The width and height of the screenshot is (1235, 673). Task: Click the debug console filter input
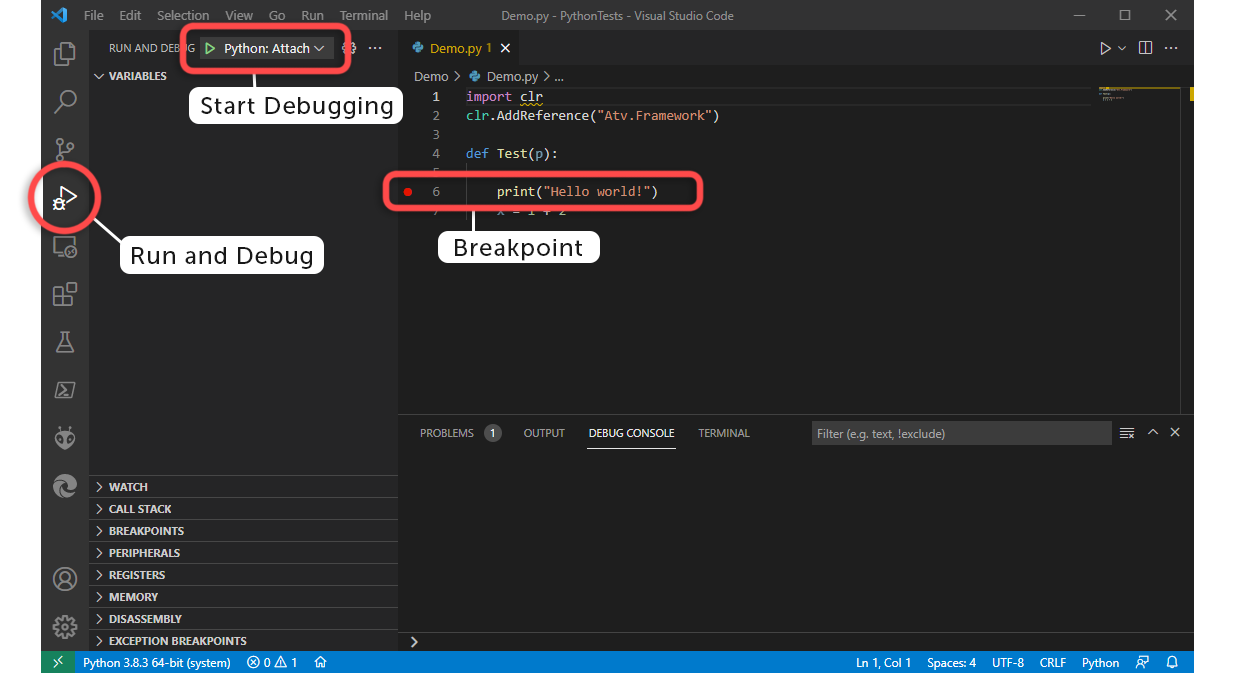(x=961, y=433)
